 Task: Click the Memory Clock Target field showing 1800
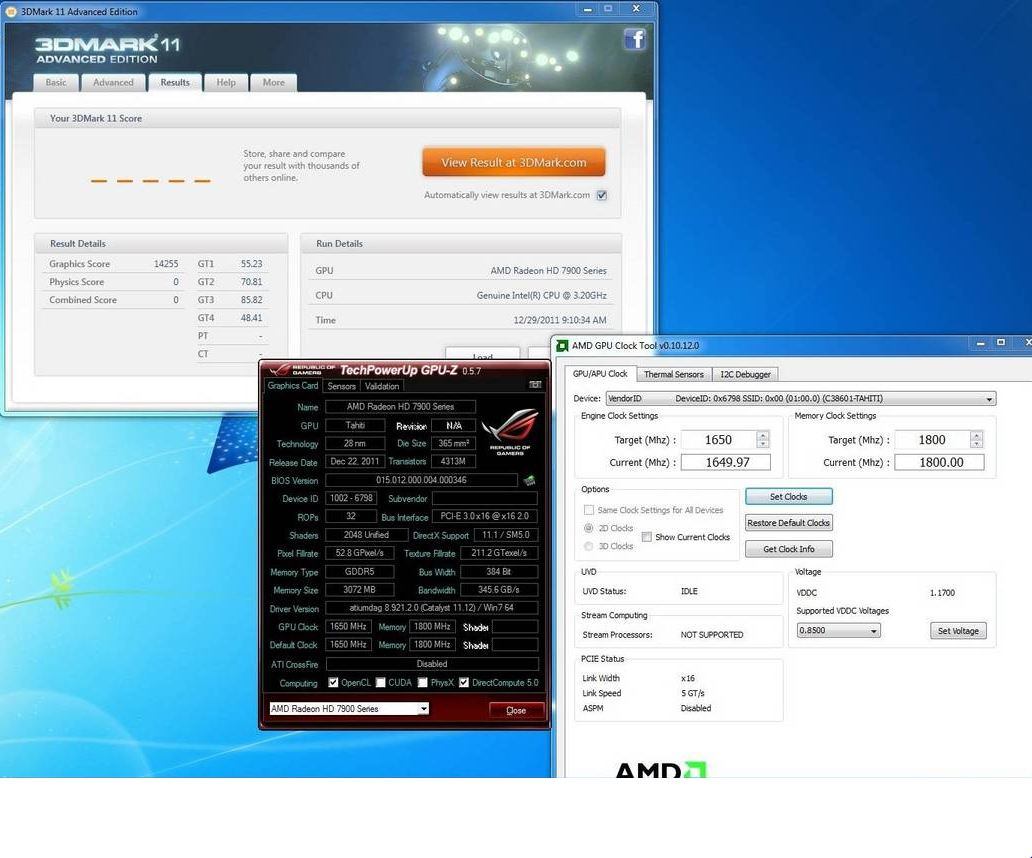932,440
